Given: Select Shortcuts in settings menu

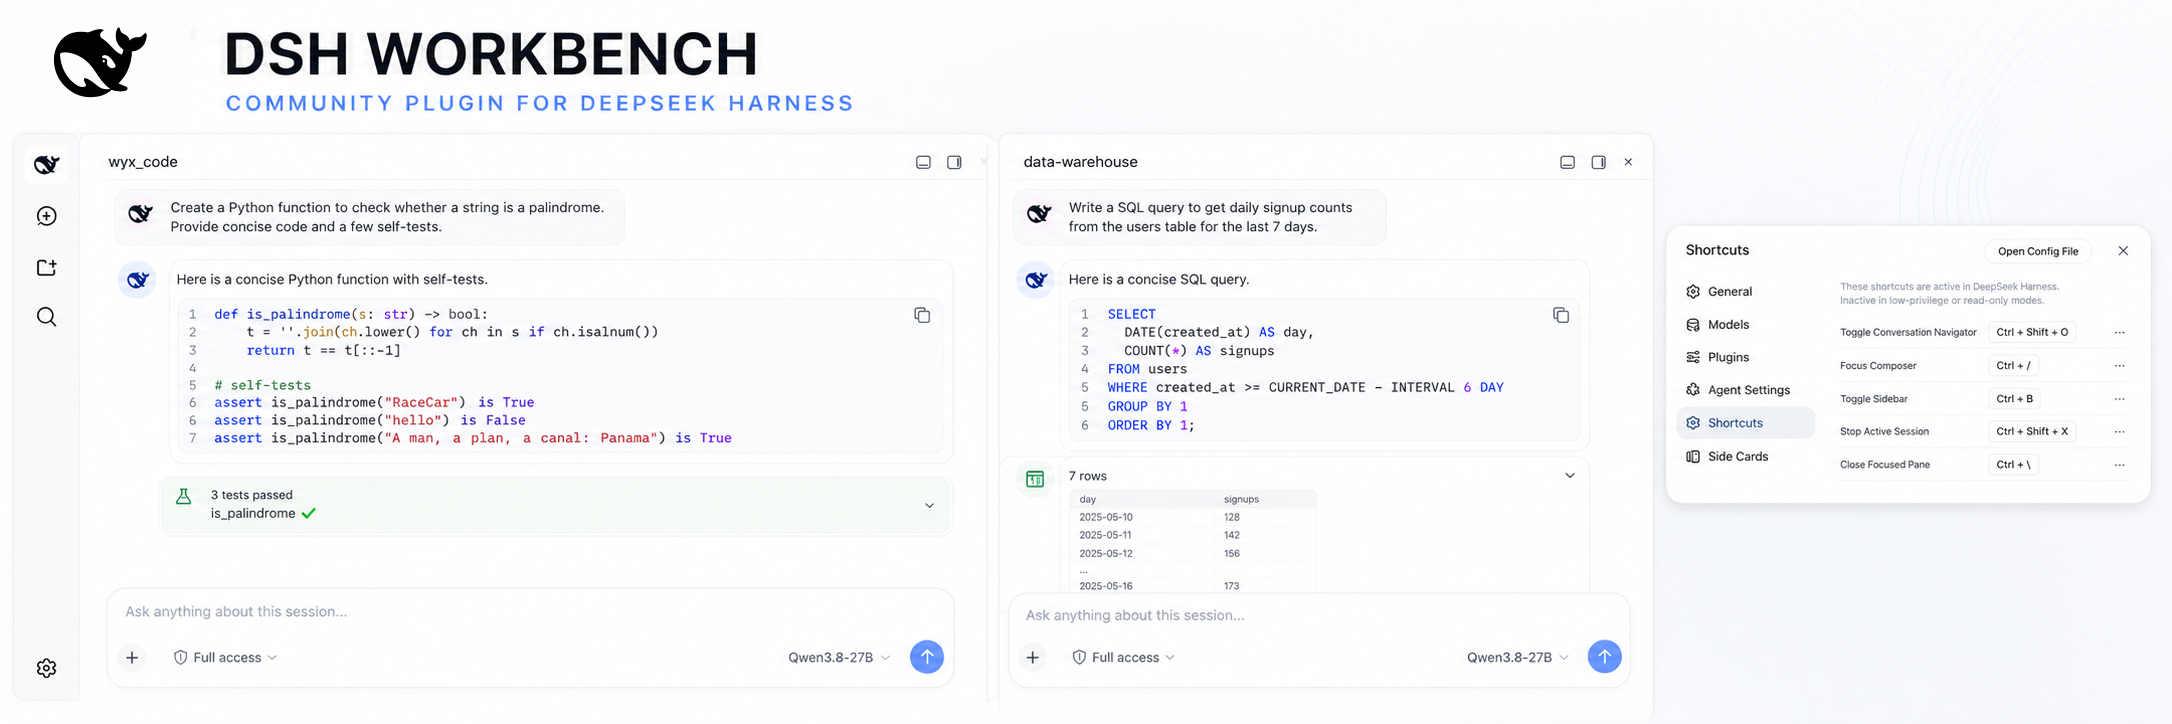Looking at the screenshot, I should click(1745, 423).
